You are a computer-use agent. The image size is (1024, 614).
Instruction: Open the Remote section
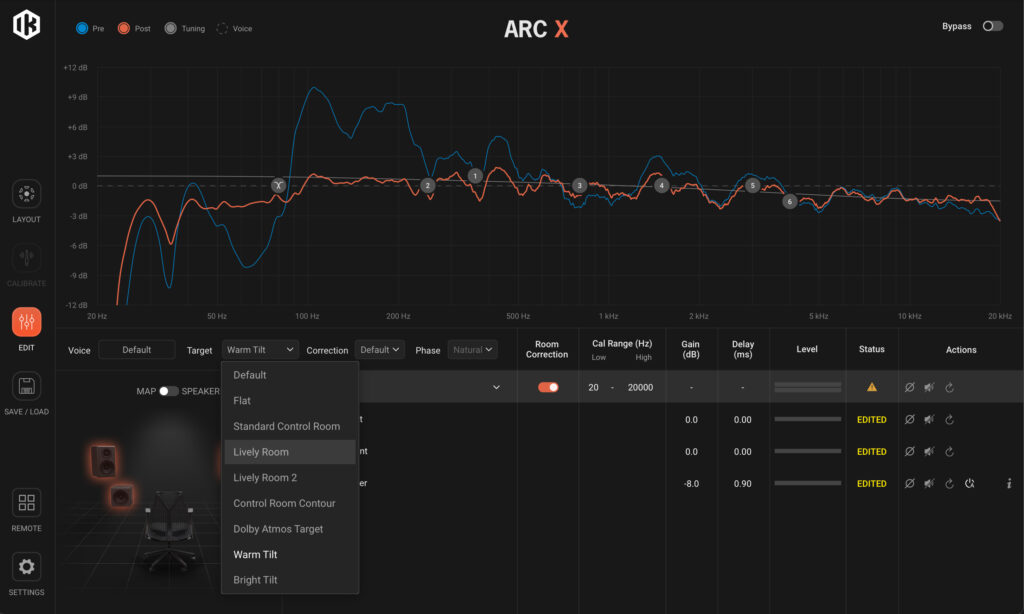tap(27, 505)
